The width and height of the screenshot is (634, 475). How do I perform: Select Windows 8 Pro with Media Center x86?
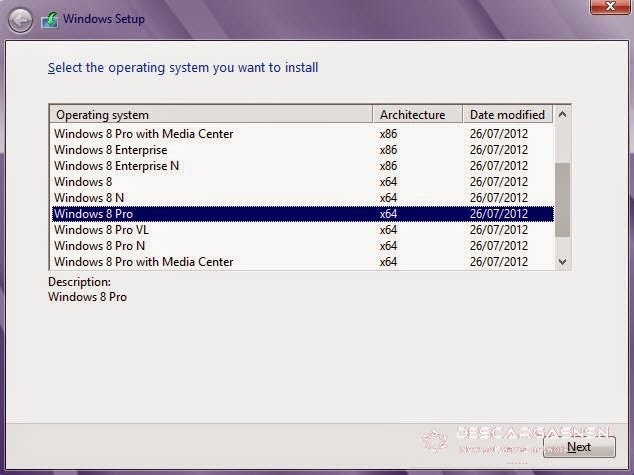tap(302, 134)
